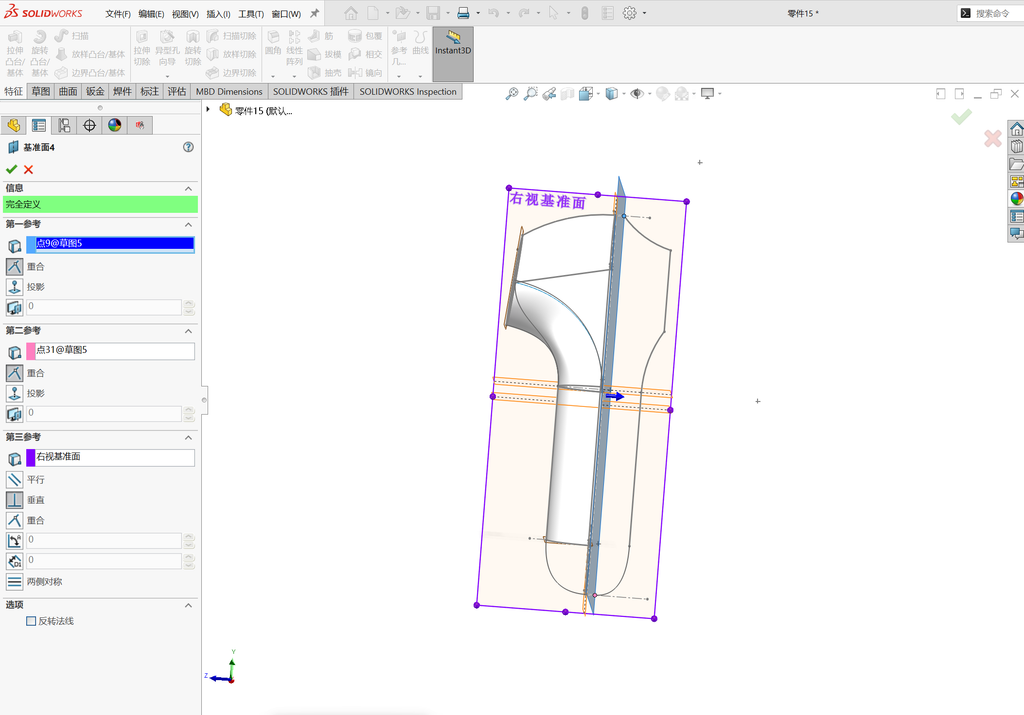Screen dimensions: 1024x715
Task: Open ConfigurationManager tab
Action: [x=64, y=125]
